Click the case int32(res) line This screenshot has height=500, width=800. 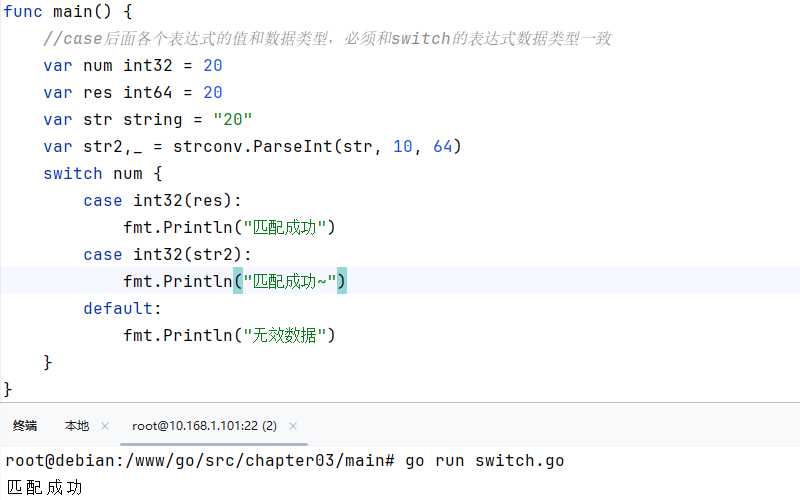(162, 201)
